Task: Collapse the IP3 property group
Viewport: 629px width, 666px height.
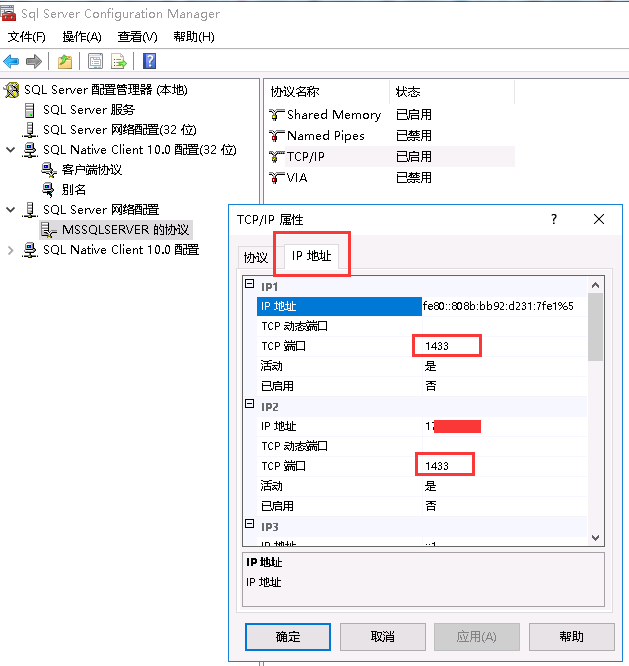Action: [250, 523]
